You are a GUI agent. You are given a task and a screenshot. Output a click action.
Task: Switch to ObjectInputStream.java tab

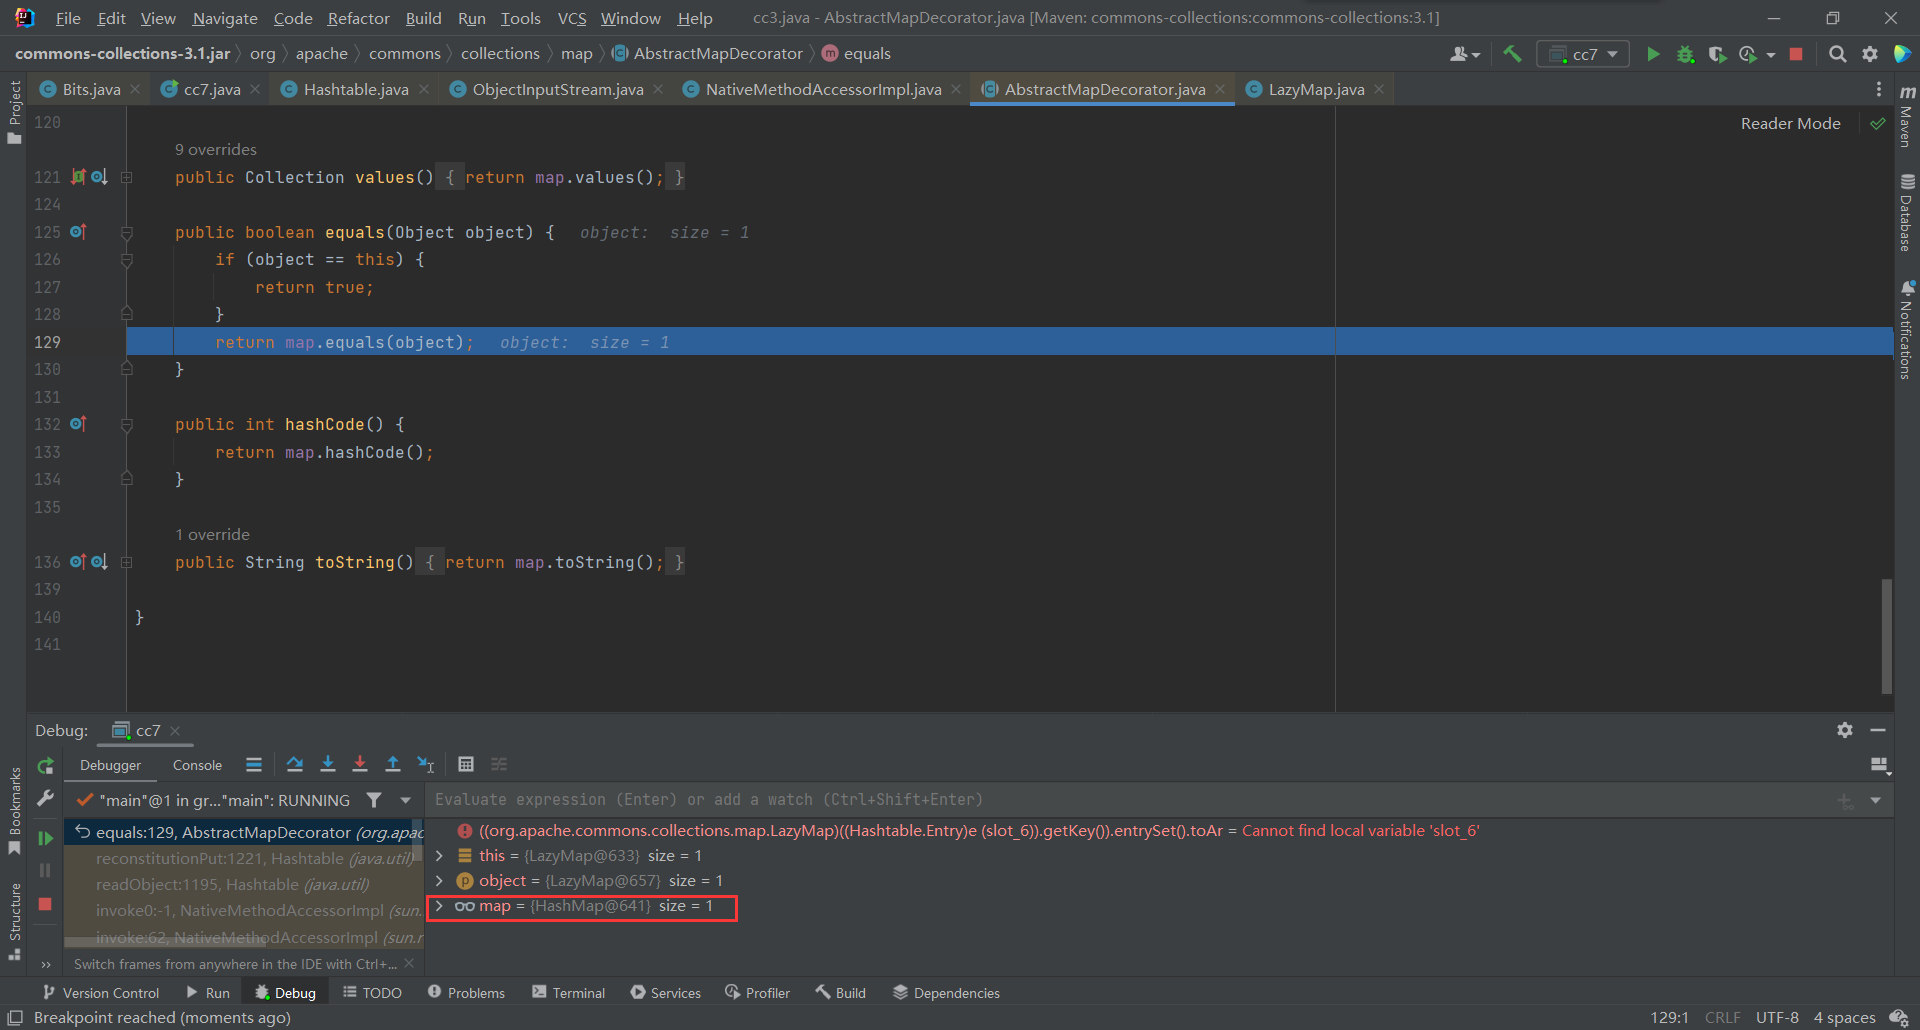click(x=557, y=90)
